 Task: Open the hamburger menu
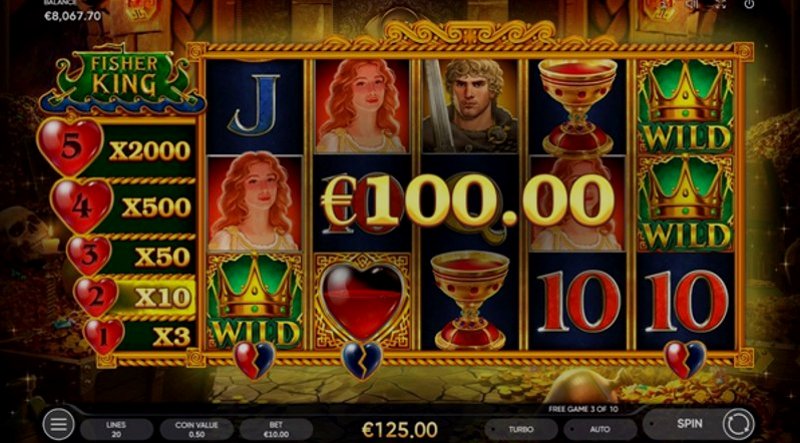[58, 424]
